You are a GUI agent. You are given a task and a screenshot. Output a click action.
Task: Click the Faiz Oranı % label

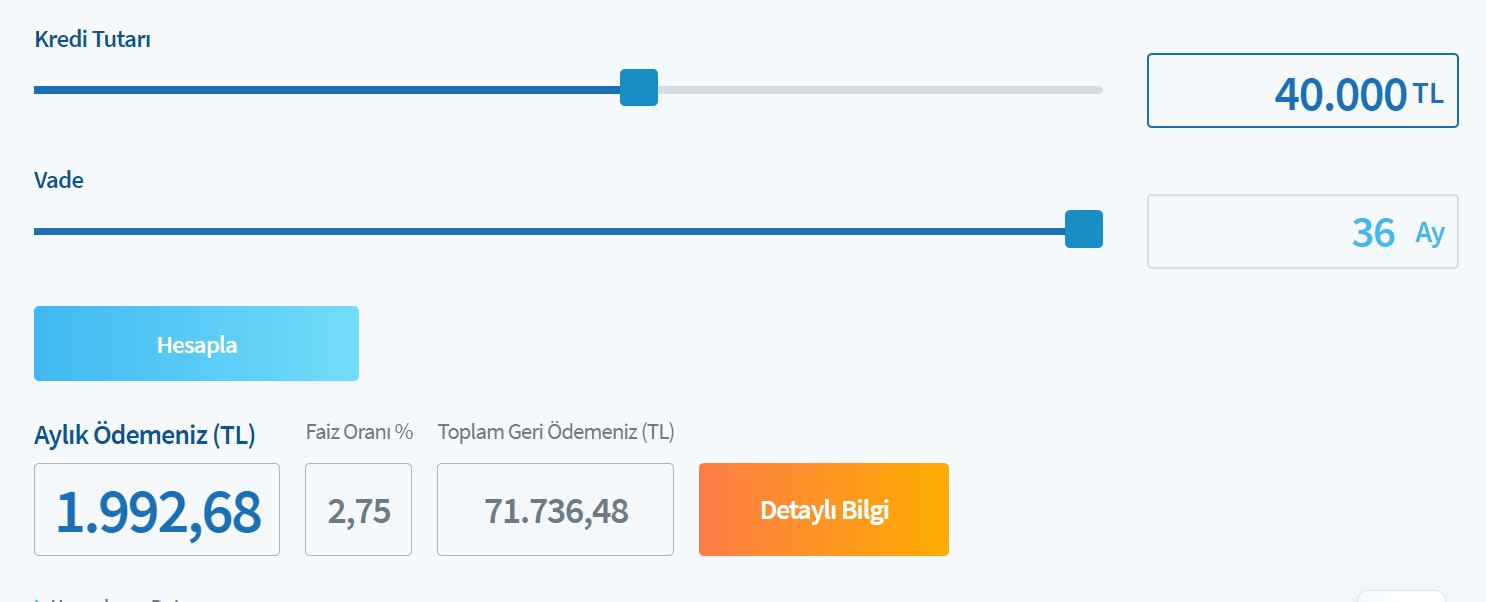point(359,432)
